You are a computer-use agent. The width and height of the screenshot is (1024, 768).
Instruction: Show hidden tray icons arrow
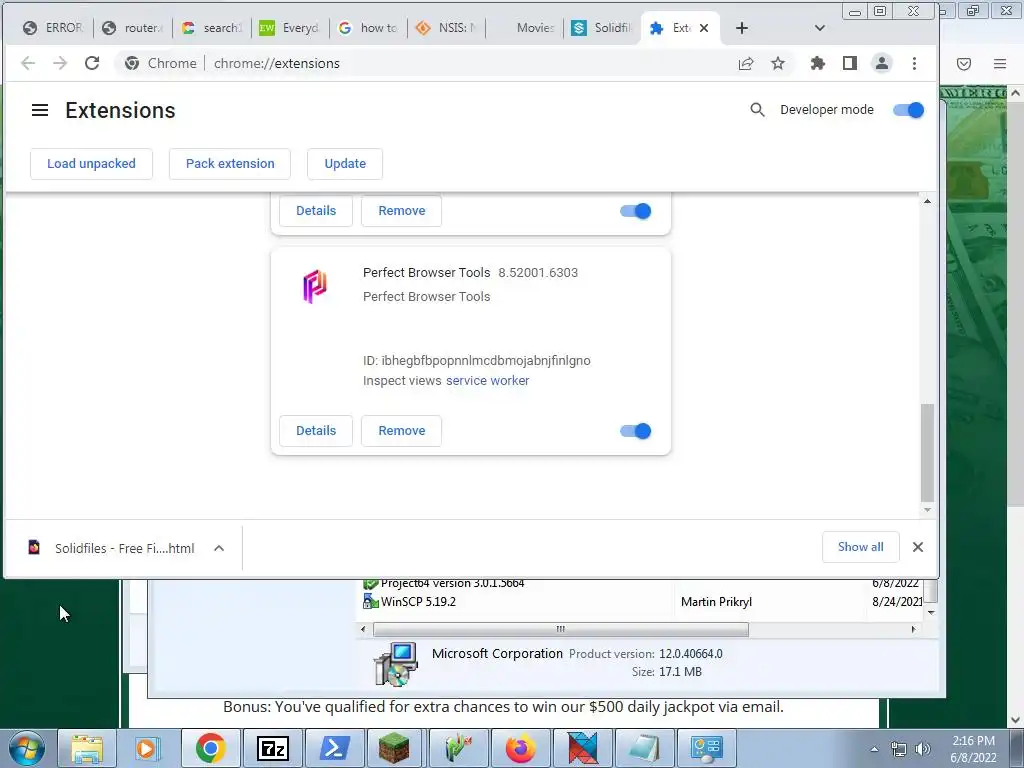coord(874,749)
